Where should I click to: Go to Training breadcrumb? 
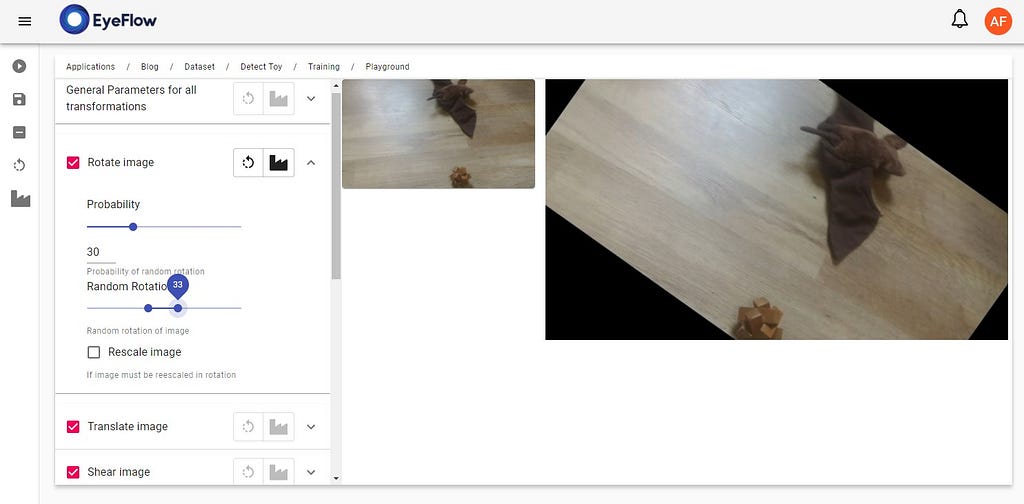click(324, 67)
